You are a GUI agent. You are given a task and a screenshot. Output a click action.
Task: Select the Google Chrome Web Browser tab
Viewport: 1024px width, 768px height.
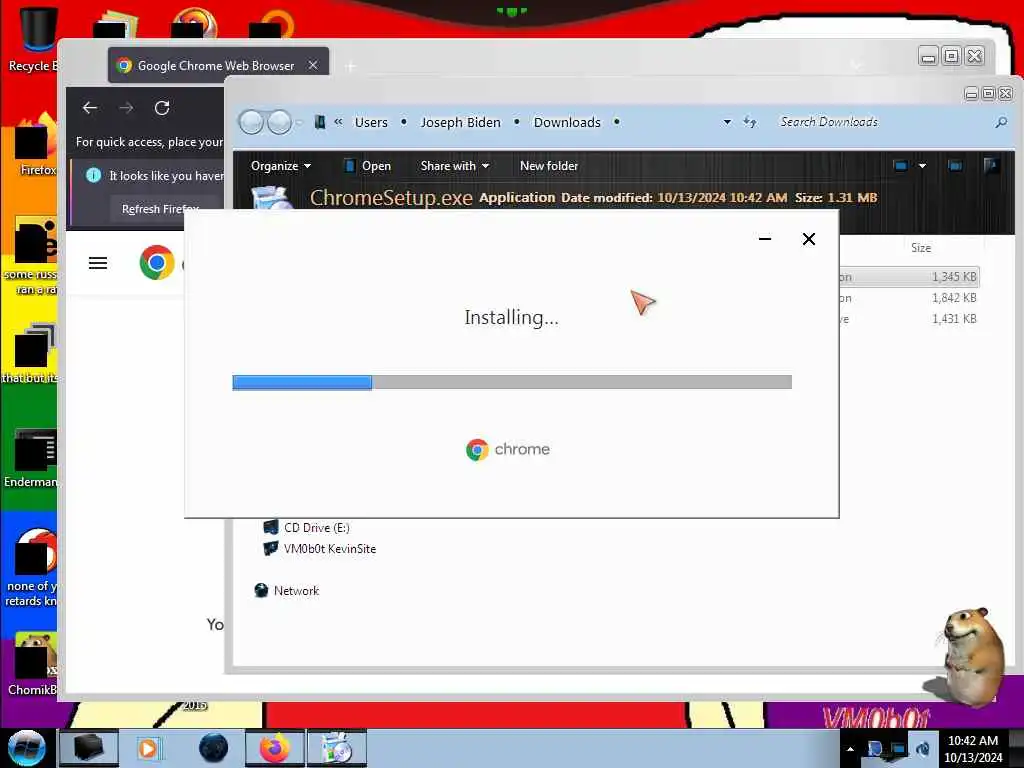(x=218, y=65)
